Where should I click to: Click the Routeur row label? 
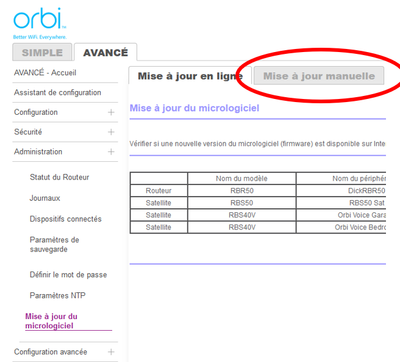[159, 191]
